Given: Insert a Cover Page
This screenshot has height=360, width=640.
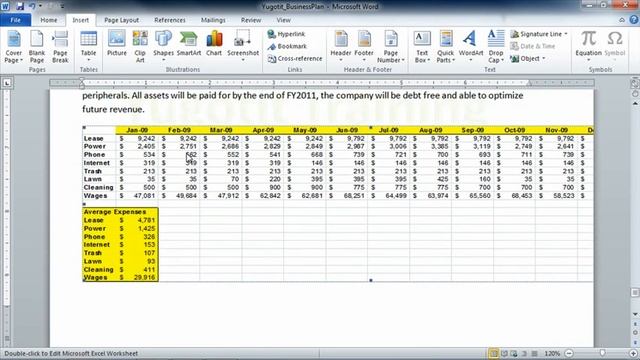Looking at the screenshot, I should point(13,47).
